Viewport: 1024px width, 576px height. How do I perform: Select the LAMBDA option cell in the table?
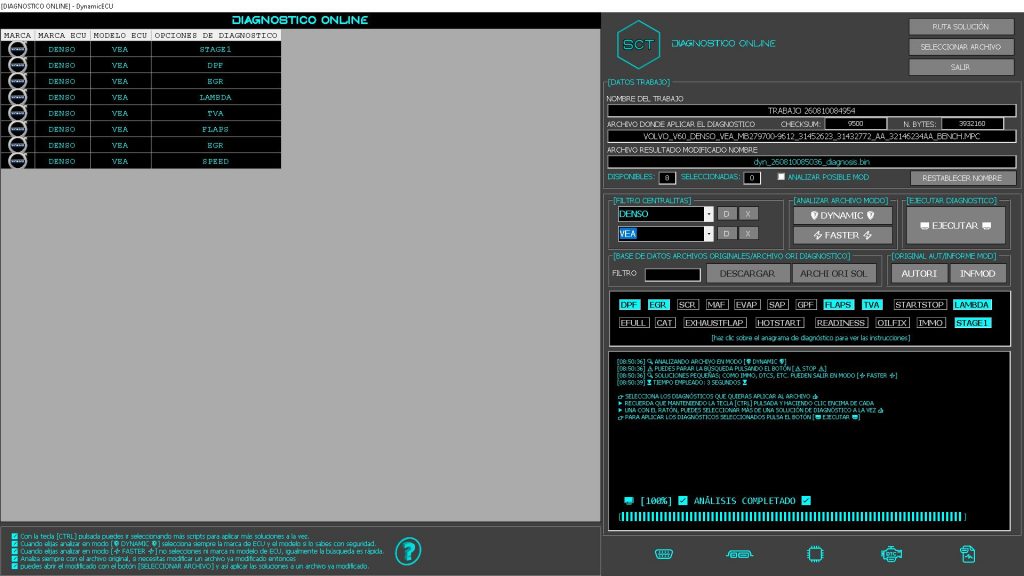pyautogui.click(x=216, y=97)
